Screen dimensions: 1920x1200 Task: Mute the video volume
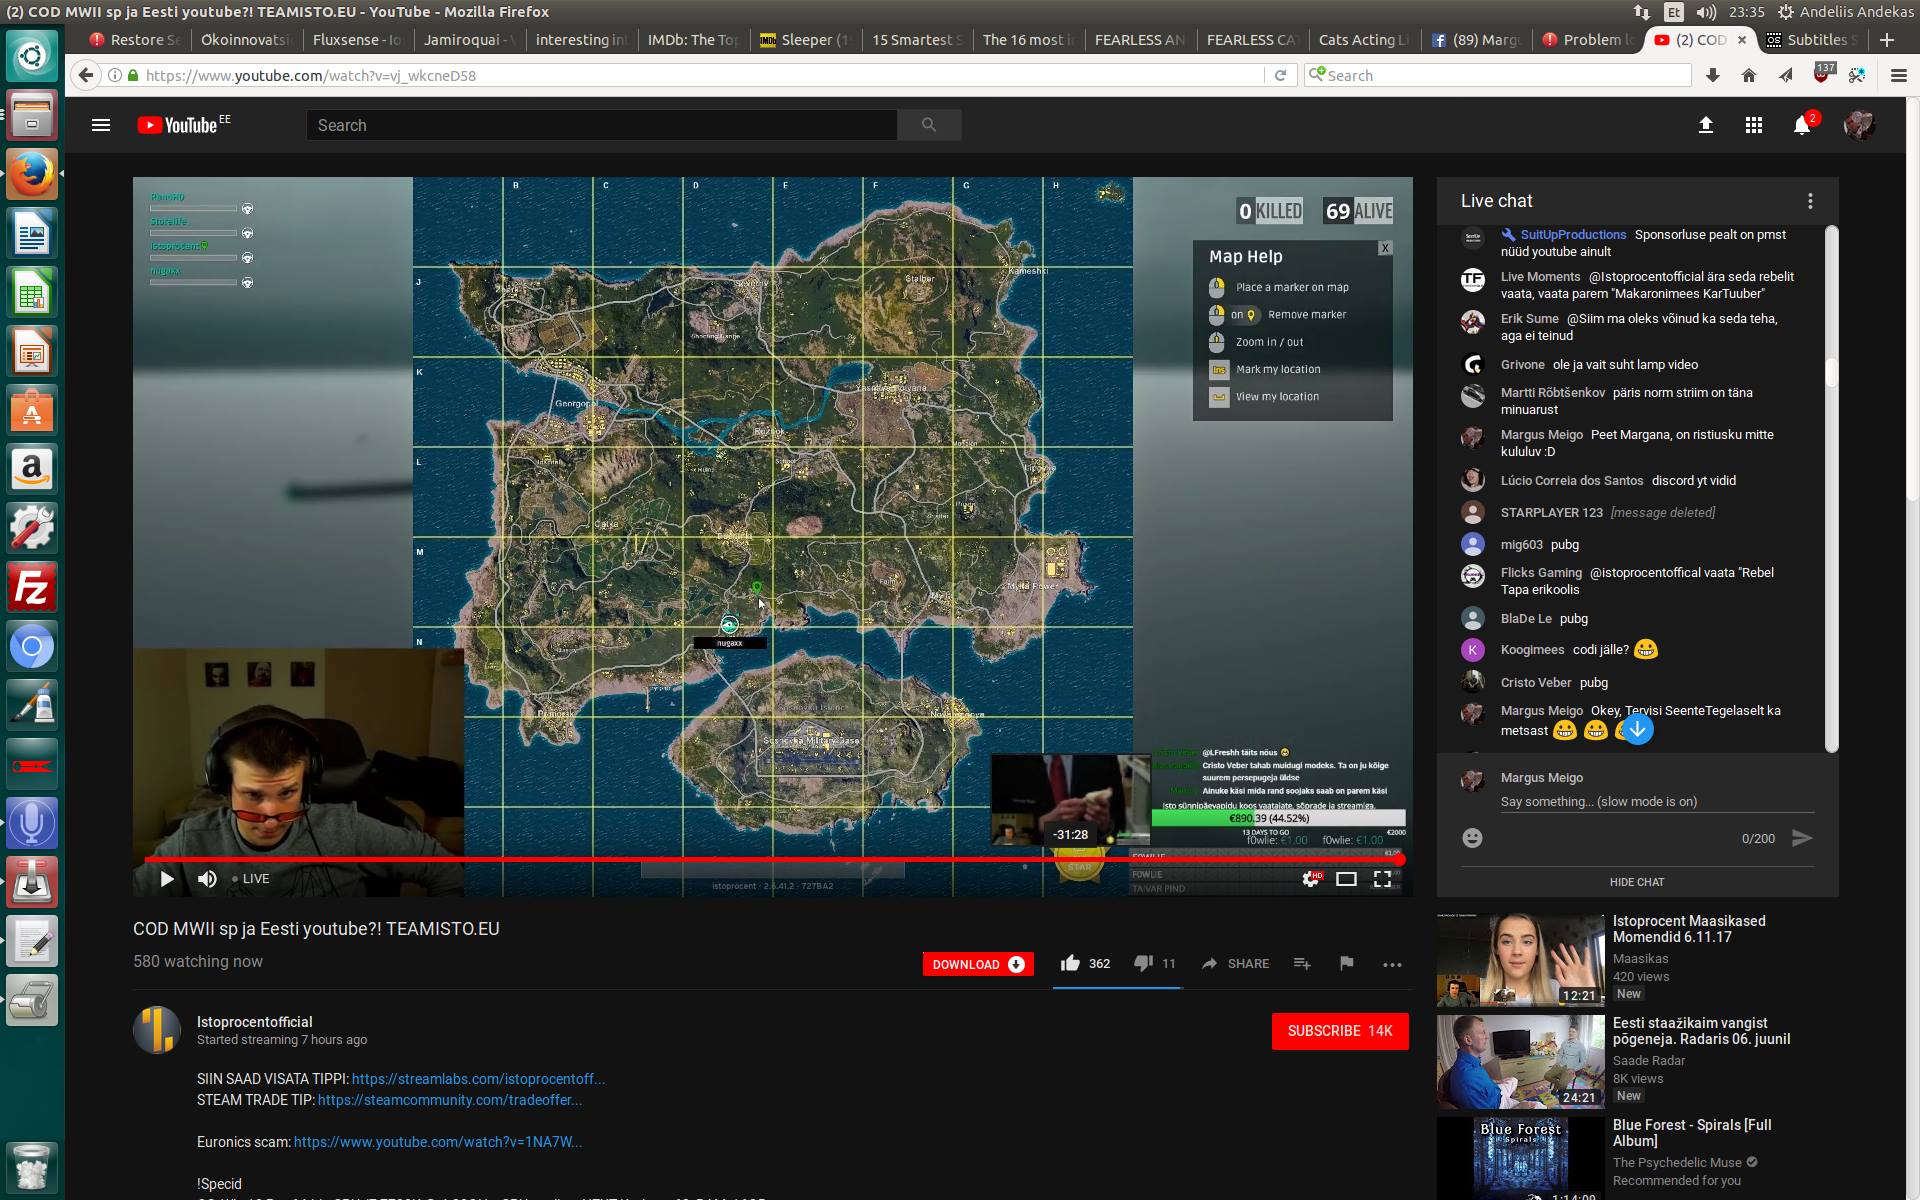(x=207, y=879)
